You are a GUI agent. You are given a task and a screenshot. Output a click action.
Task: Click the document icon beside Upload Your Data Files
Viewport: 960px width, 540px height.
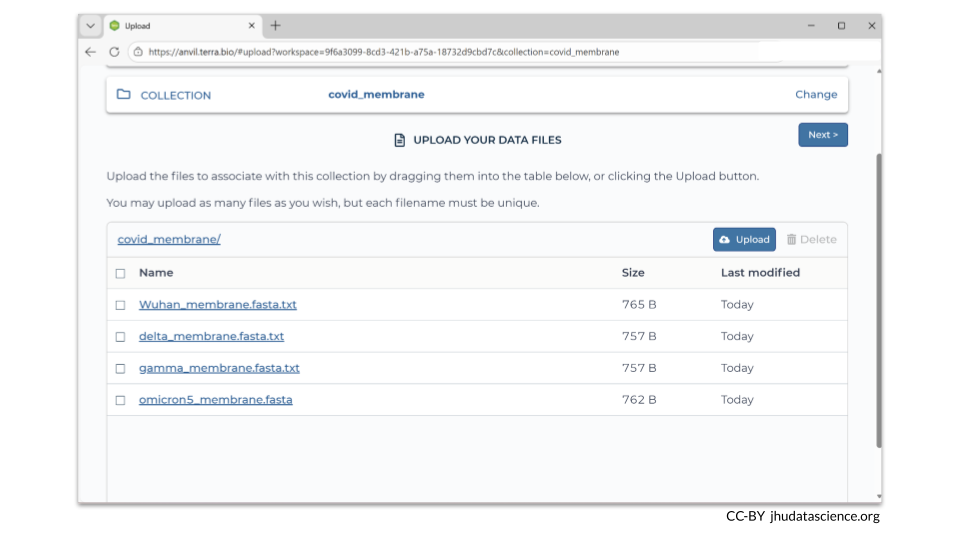399,140
